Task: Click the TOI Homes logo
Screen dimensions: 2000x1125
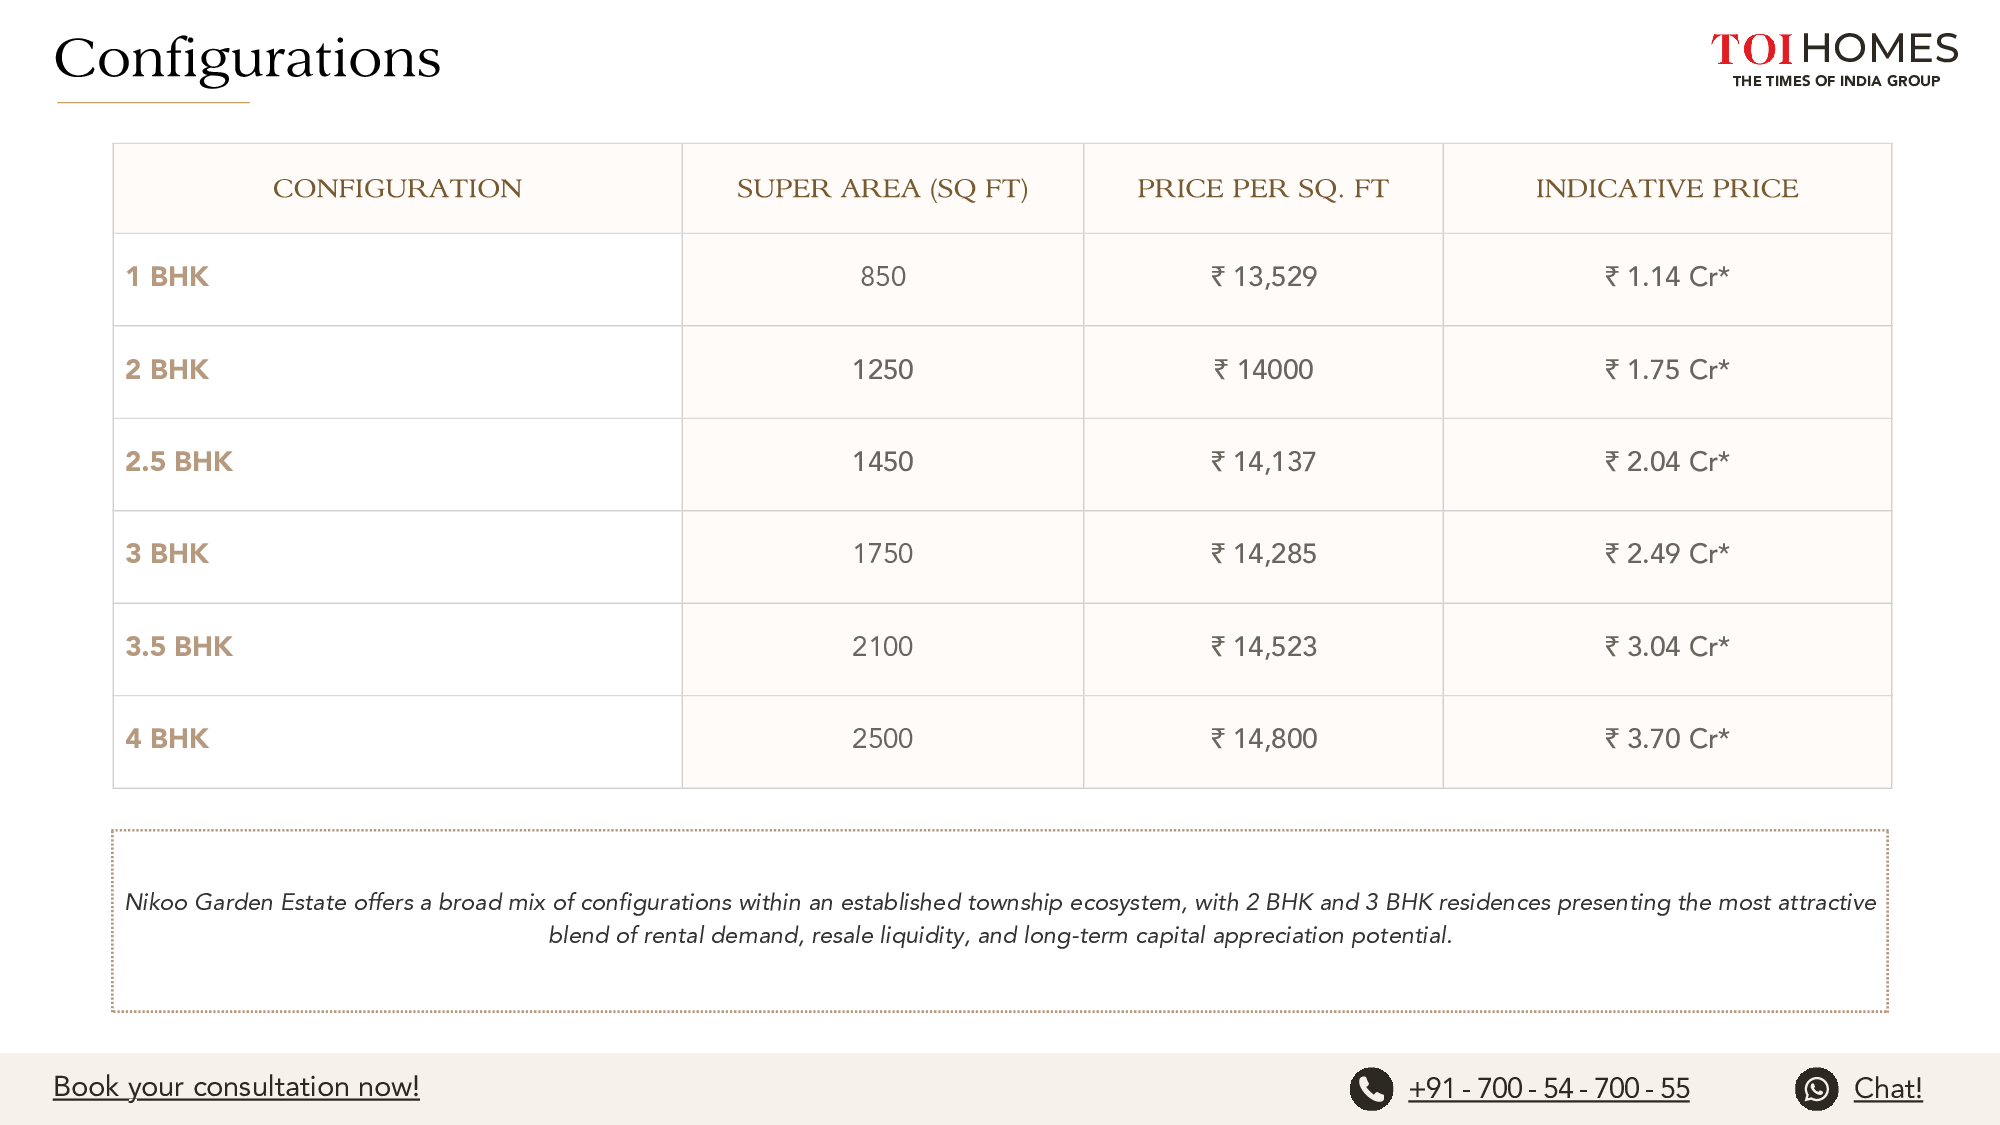Action: [x=1835, y=60]
